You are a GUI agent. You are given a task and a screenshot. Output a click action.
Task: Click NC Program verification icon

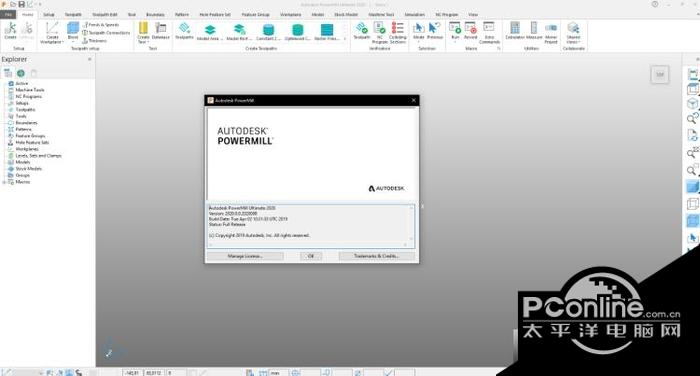coord(379,33)
